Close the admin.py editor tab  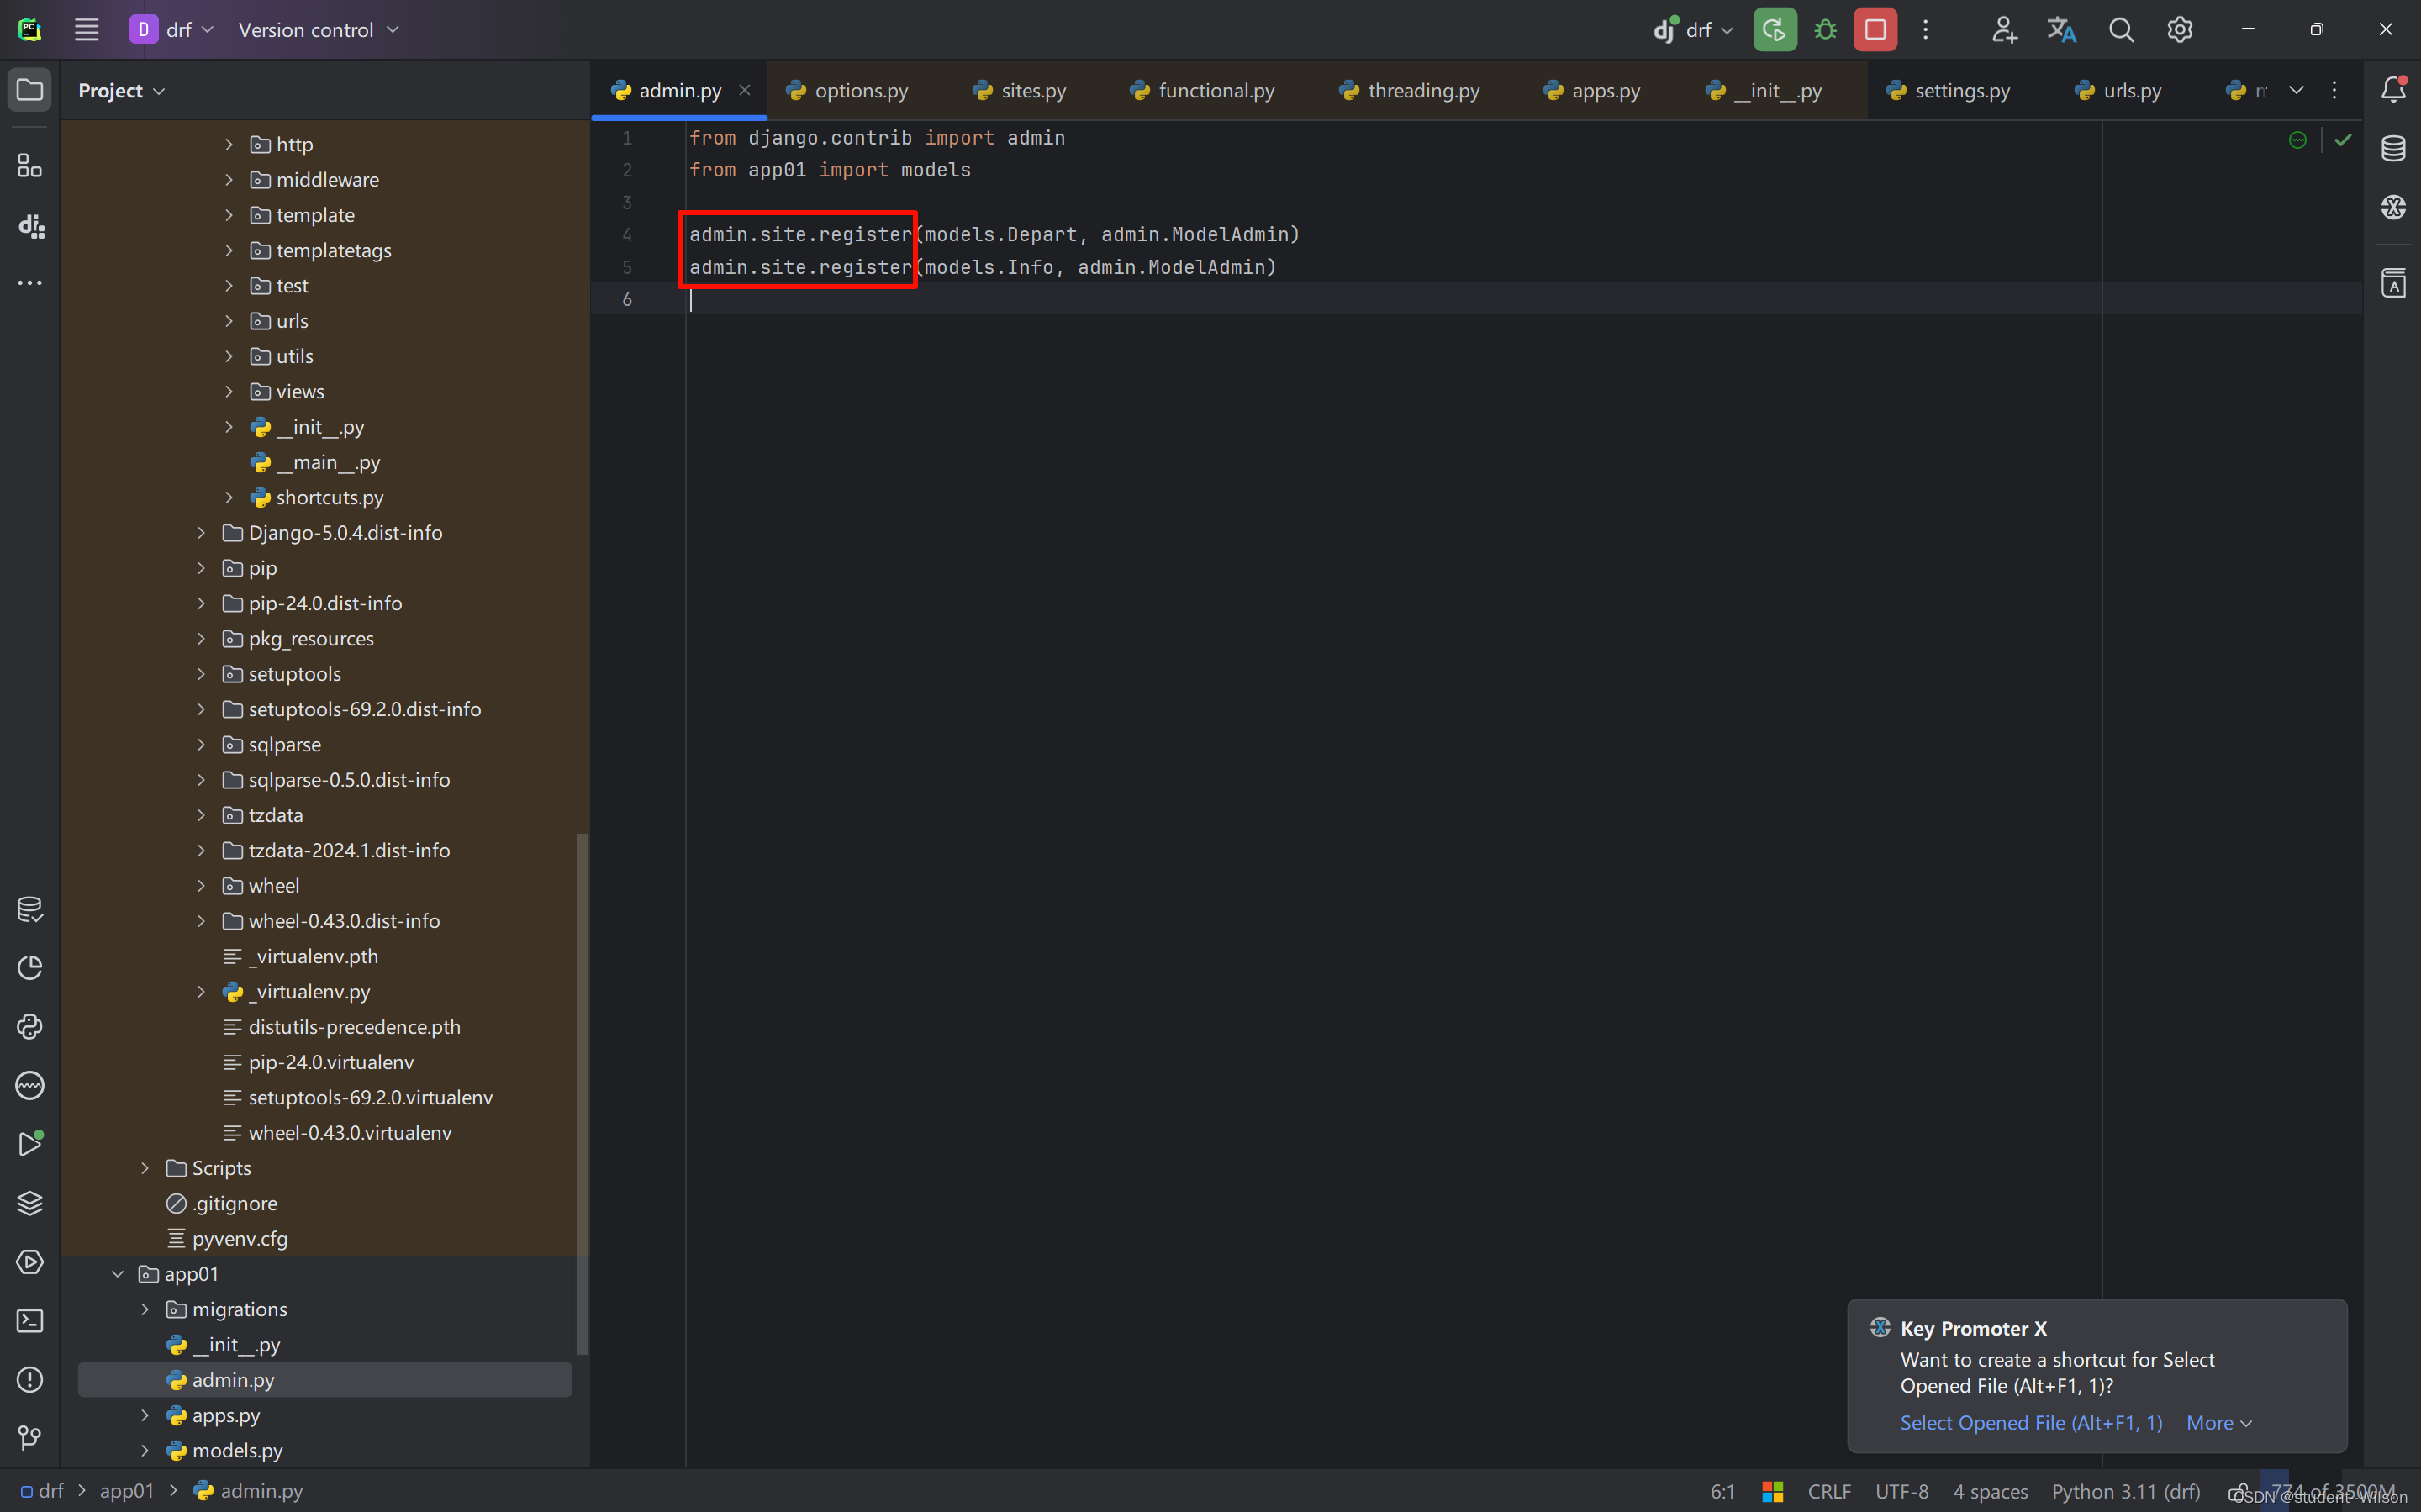tap(745, 90)
